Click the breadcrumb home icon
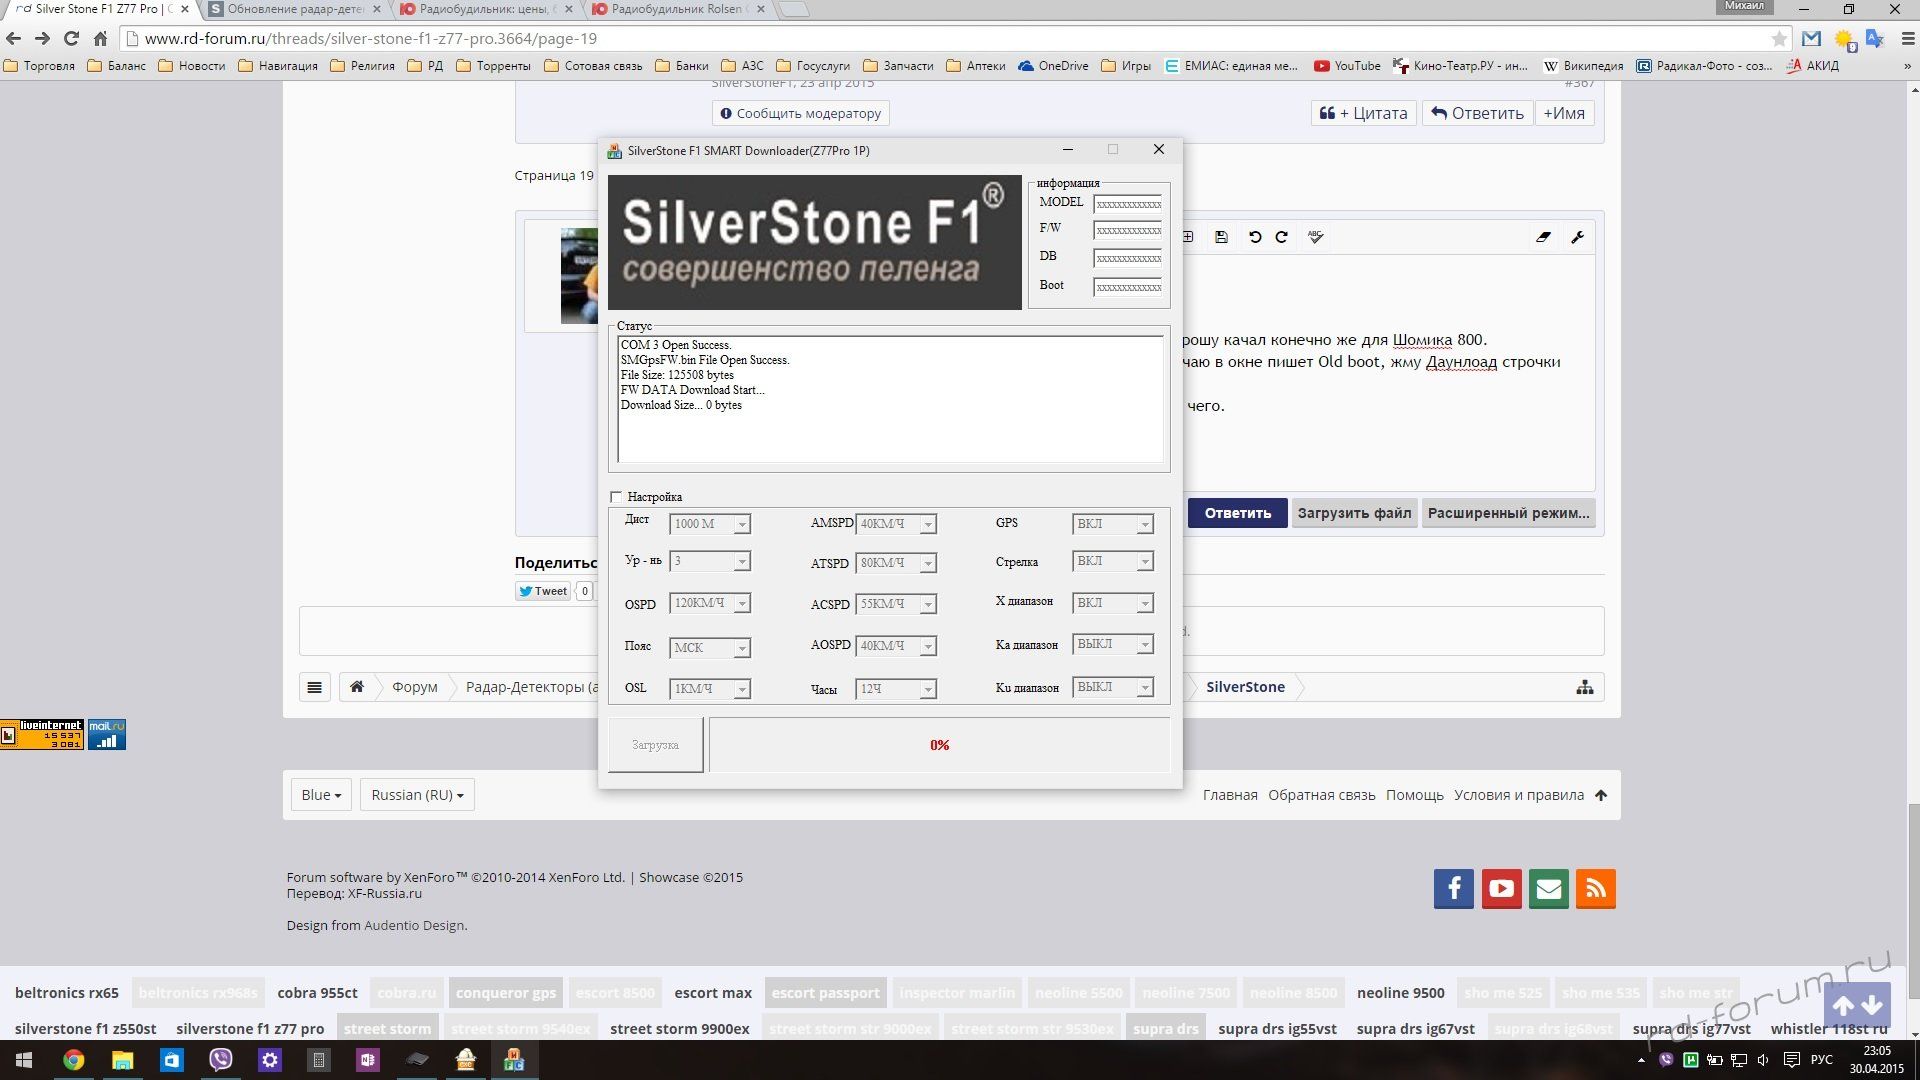 click(x=356, y=687)
